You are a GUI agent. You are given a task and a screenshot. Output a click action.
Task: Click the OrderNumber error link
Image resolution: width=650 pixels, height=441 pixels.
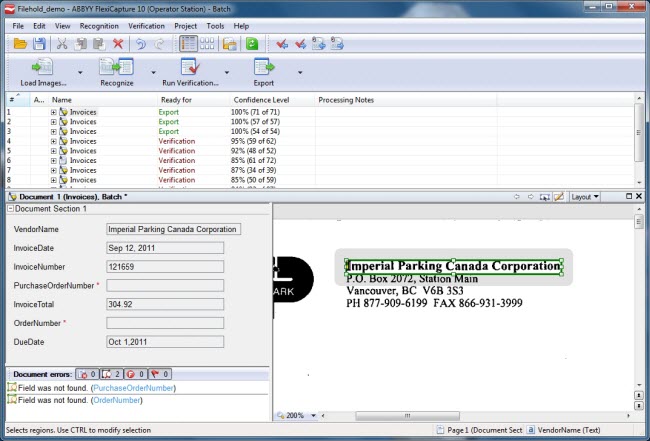[116, 400]
